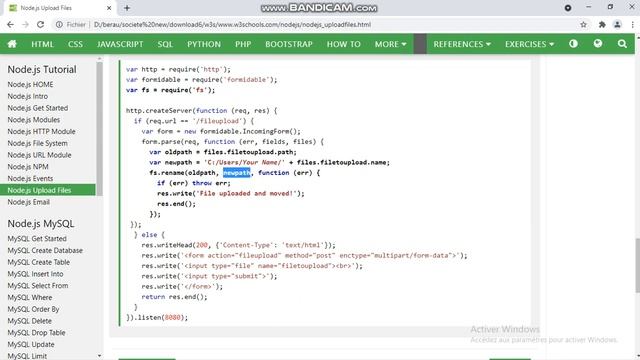Open the BOOTSTRAP tutorial menu item
The height and width of the screenshot is (360, 640).
pyautogui.click(x=289, y=44)
